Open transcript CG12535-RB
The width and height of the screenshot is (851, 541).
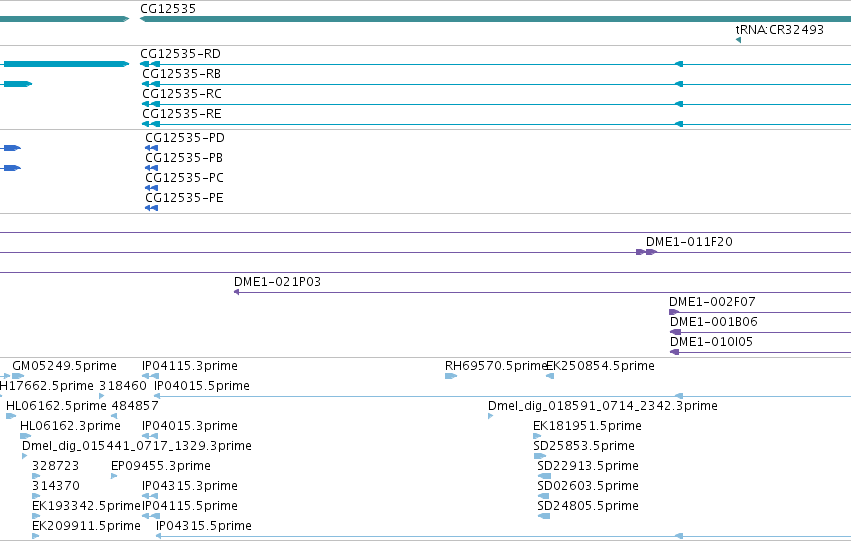181,74
